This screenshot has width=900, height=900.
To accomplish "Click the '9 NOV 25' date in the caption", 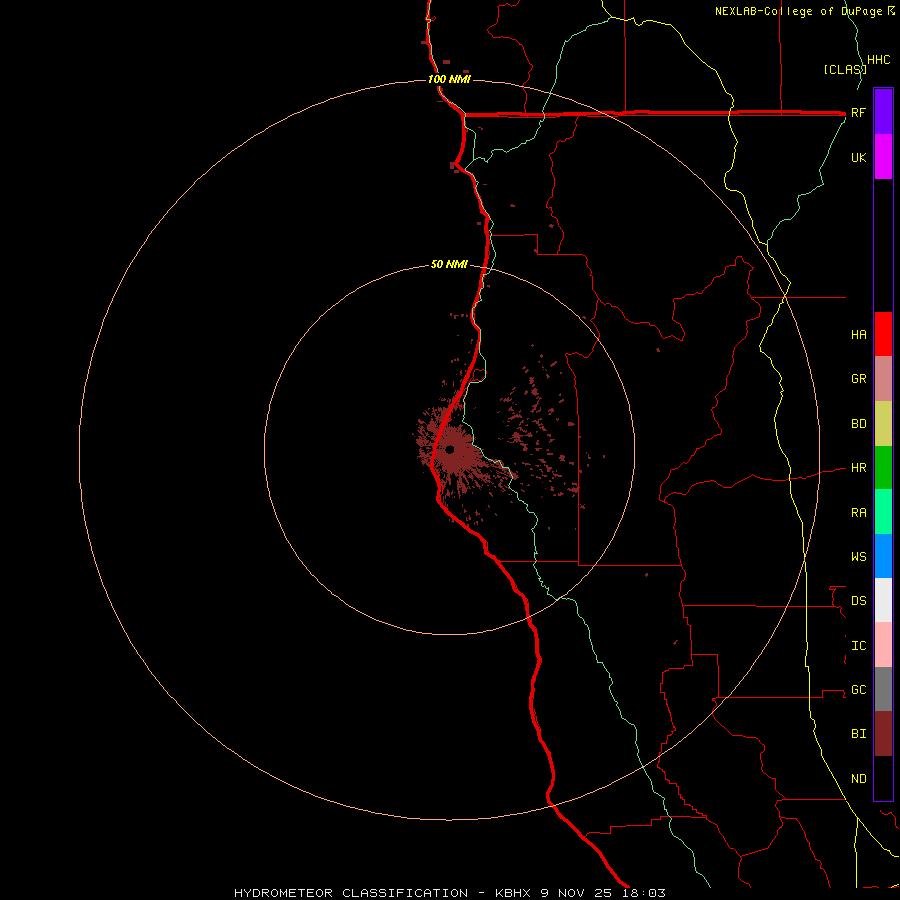I will [x=576, y=893].
